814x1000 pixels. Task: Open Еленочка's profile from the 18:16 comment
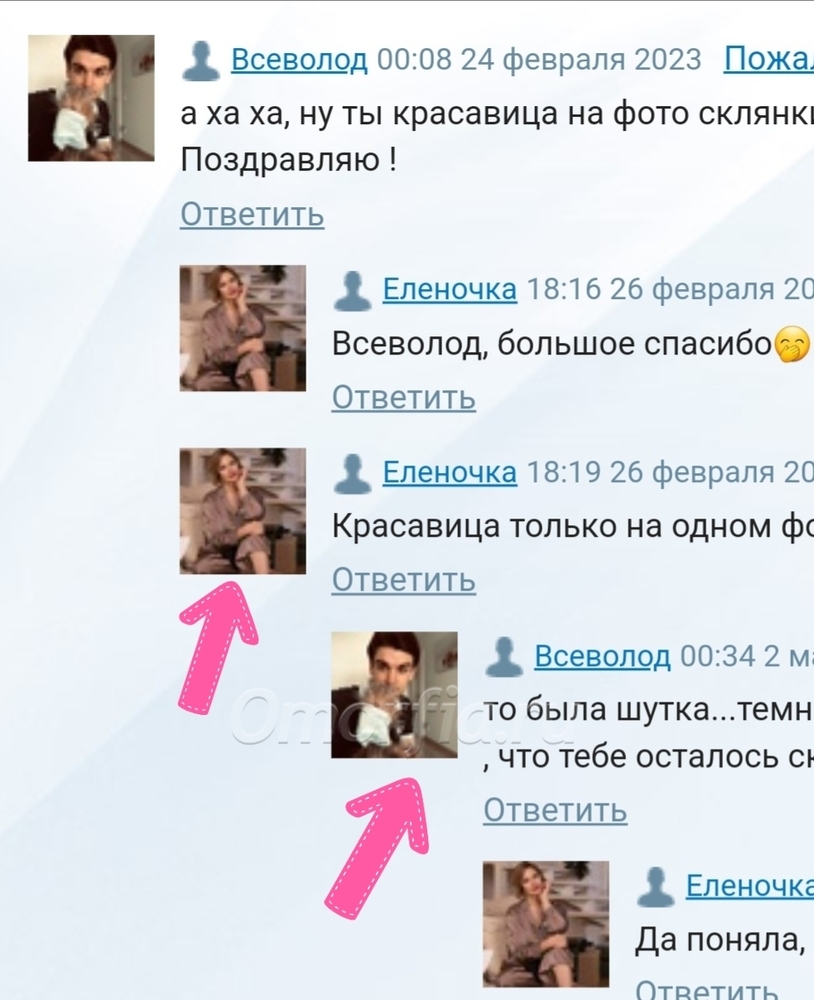click(x=450, y=290)
